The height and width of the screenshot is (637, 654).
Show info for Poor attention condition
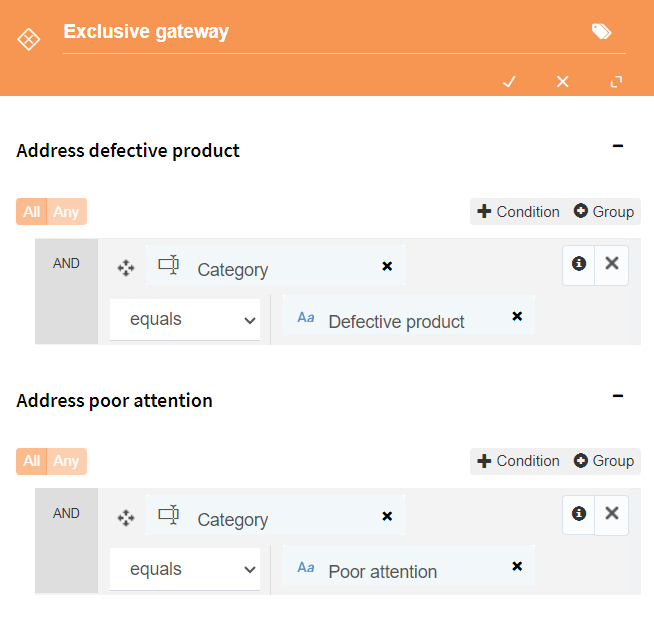click(579, 514)
